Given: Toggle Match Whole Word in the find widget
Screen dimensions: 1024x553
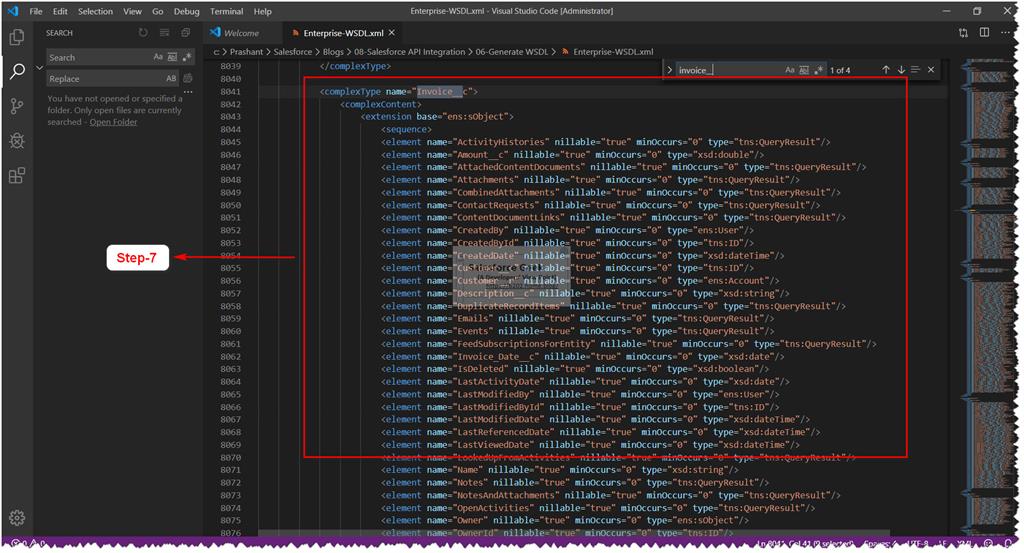Looking at the screenshot, I should [805, 70].
